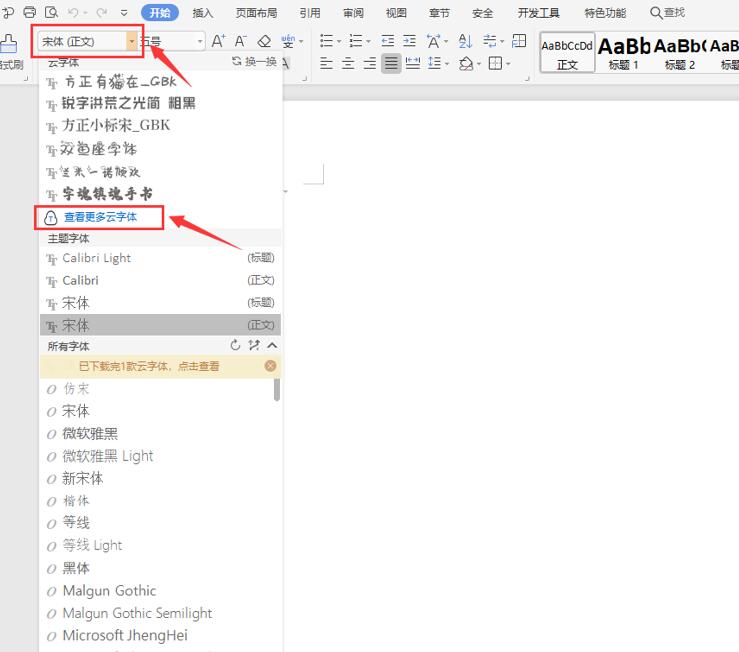Collapse the all fonts section
Screen dimensions: 739x652
point(272,345)
